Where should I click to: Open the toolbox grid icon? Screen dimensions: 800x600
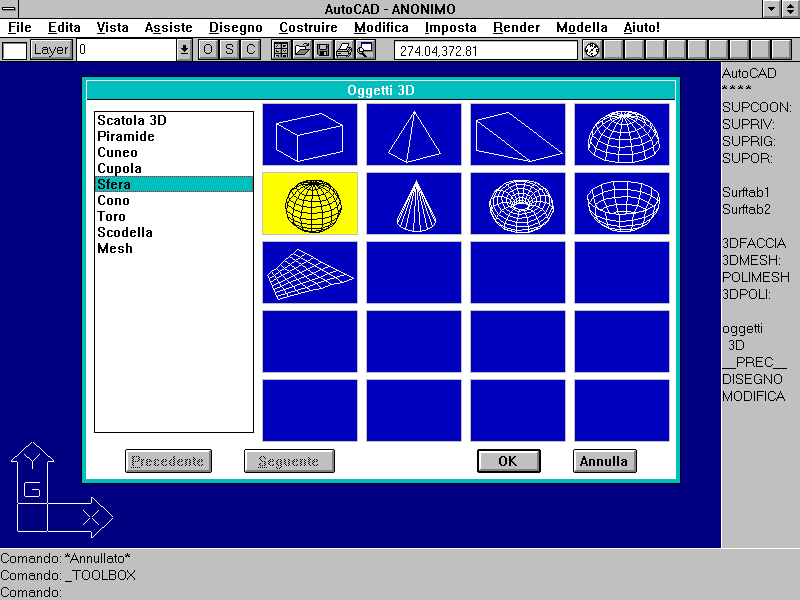tap(281, 49)
